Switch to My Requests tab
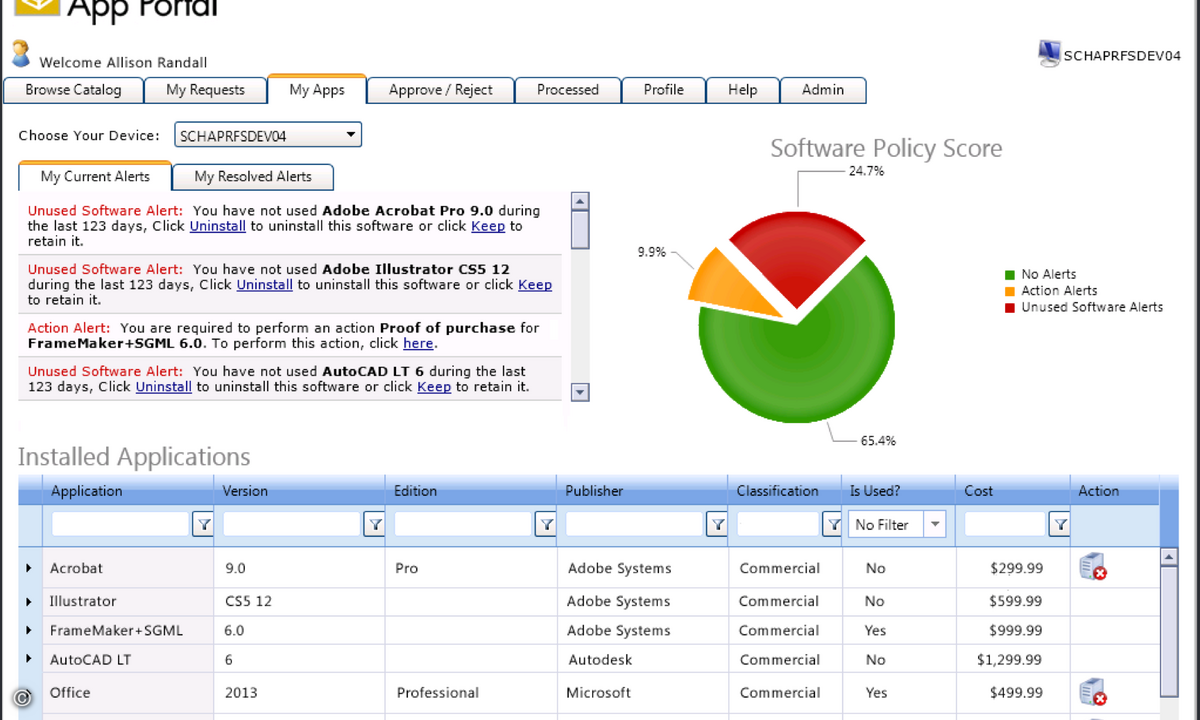The image size is (1200, 720). [205, 90]
